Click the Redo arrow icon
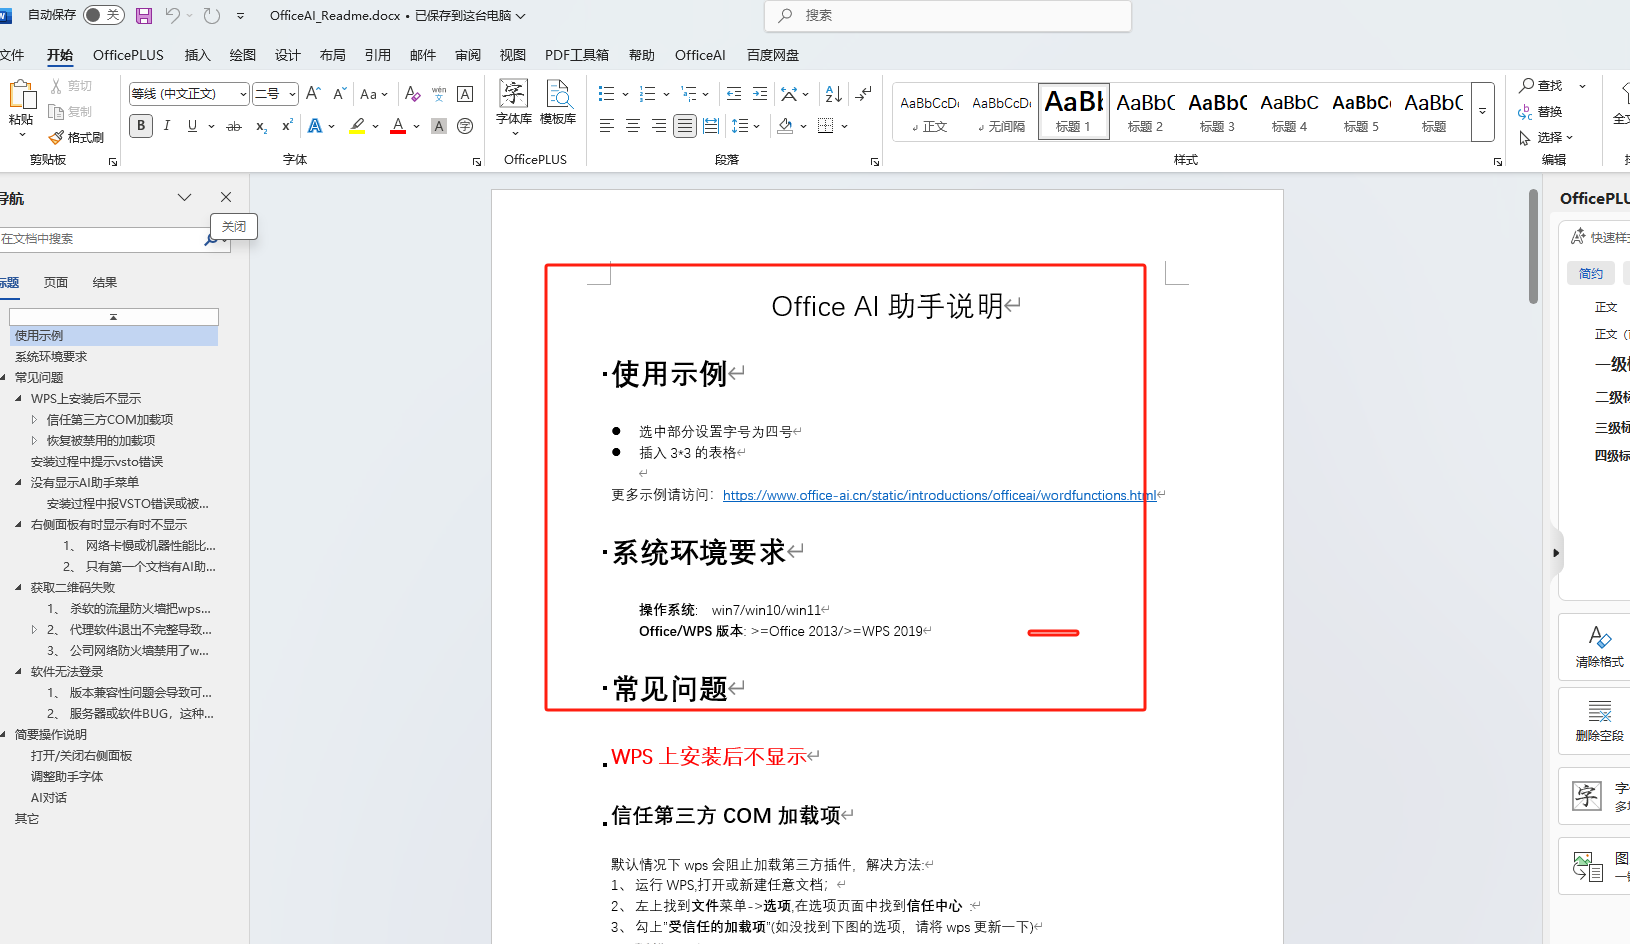 pos(211,15)
